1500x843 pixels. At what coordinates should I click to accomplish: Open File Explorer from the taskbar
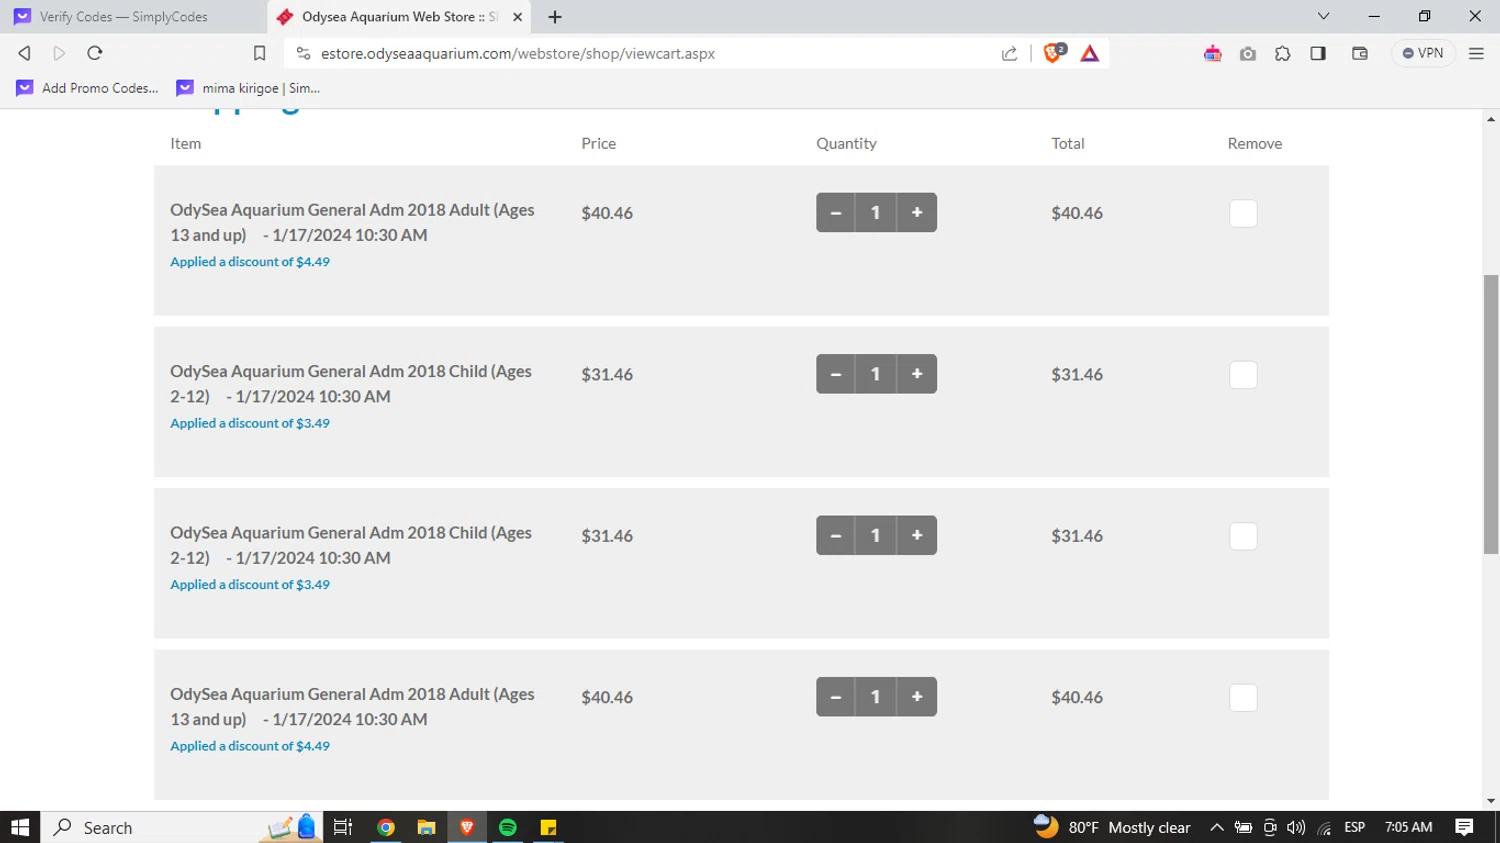click(x=427, y=827)
